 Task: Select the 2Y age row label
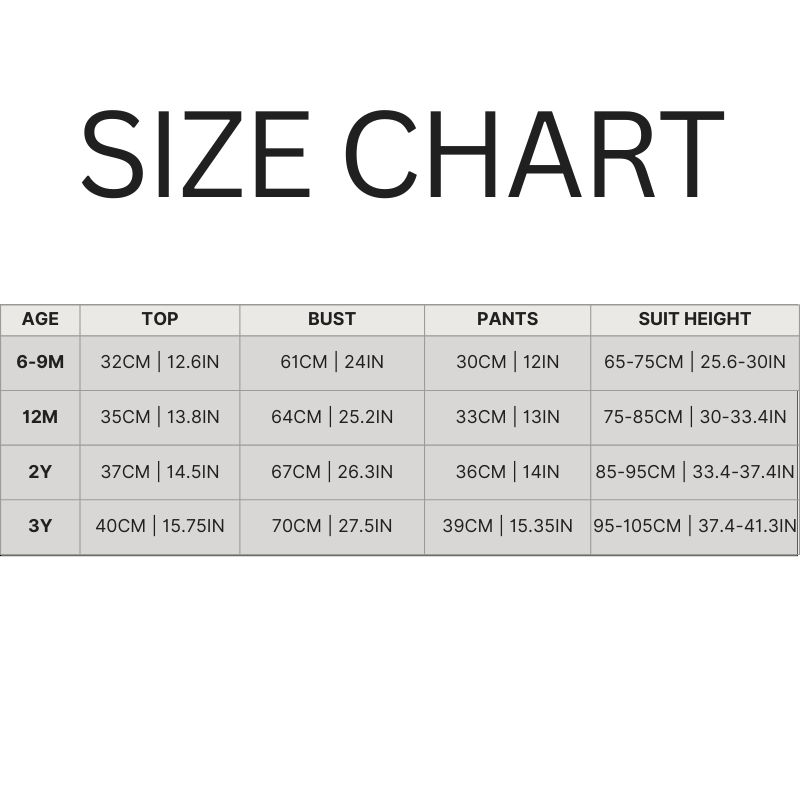tap(40, 472)
